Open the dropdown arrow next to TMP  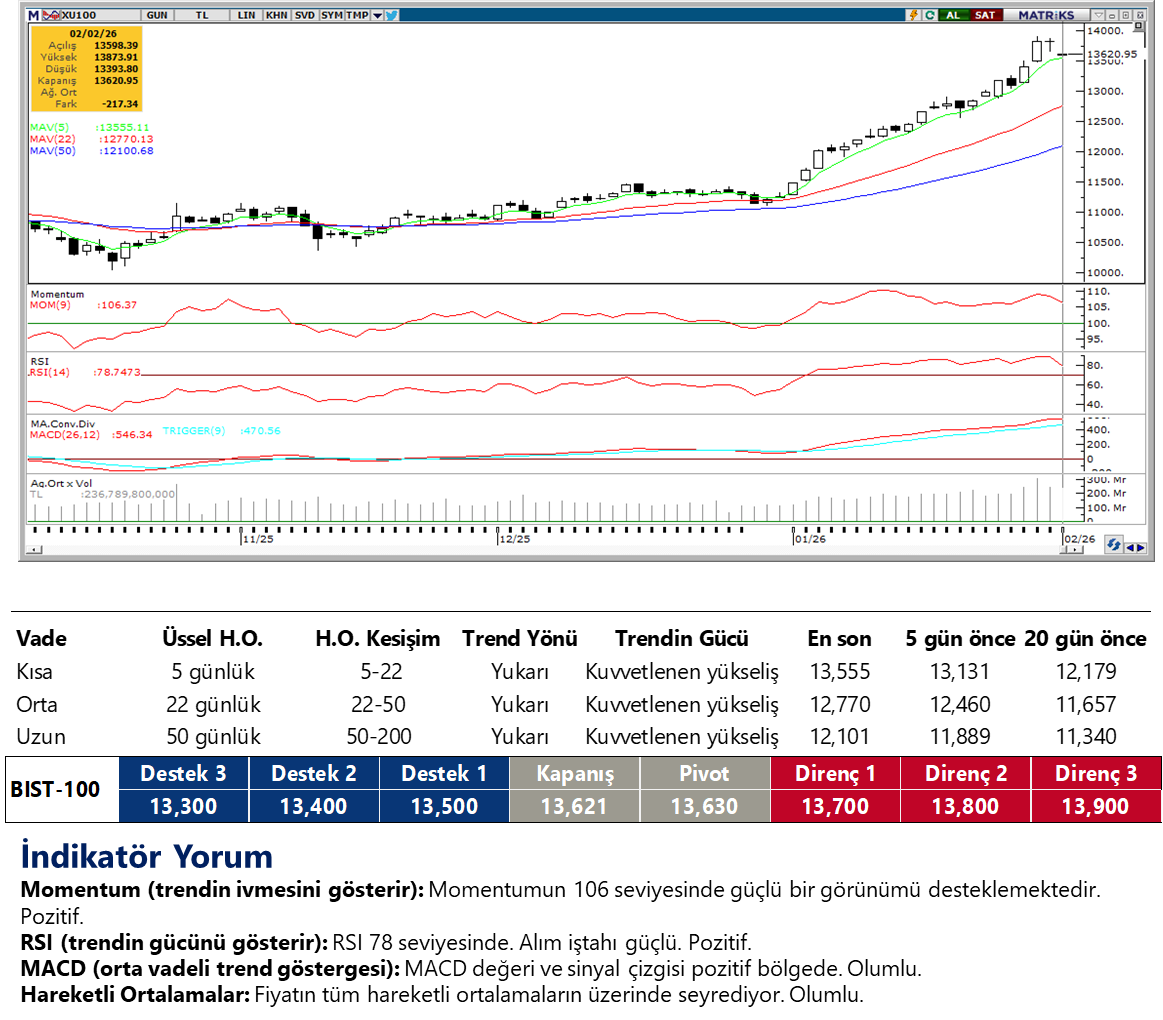(x=377, y=15)
